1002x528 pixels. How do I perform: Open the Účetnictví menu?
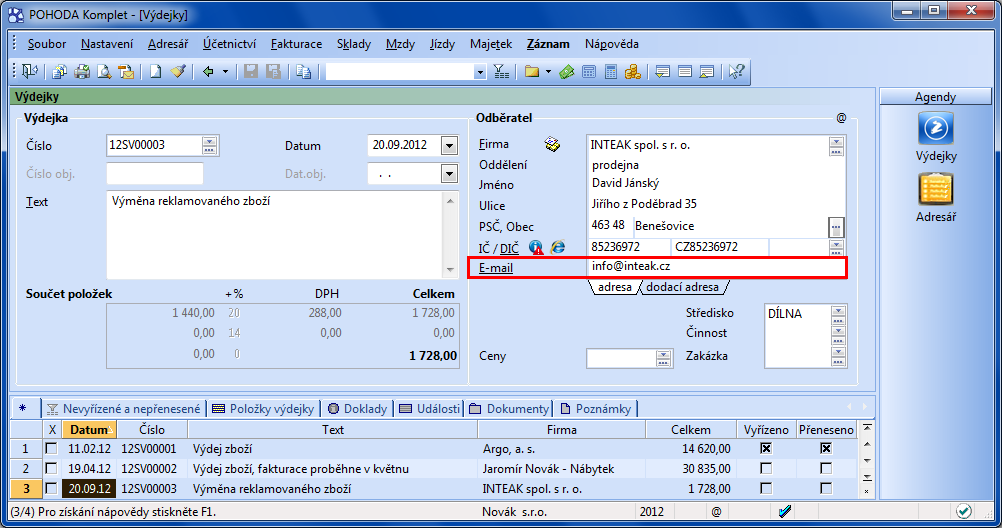click(x=229, y=44)
